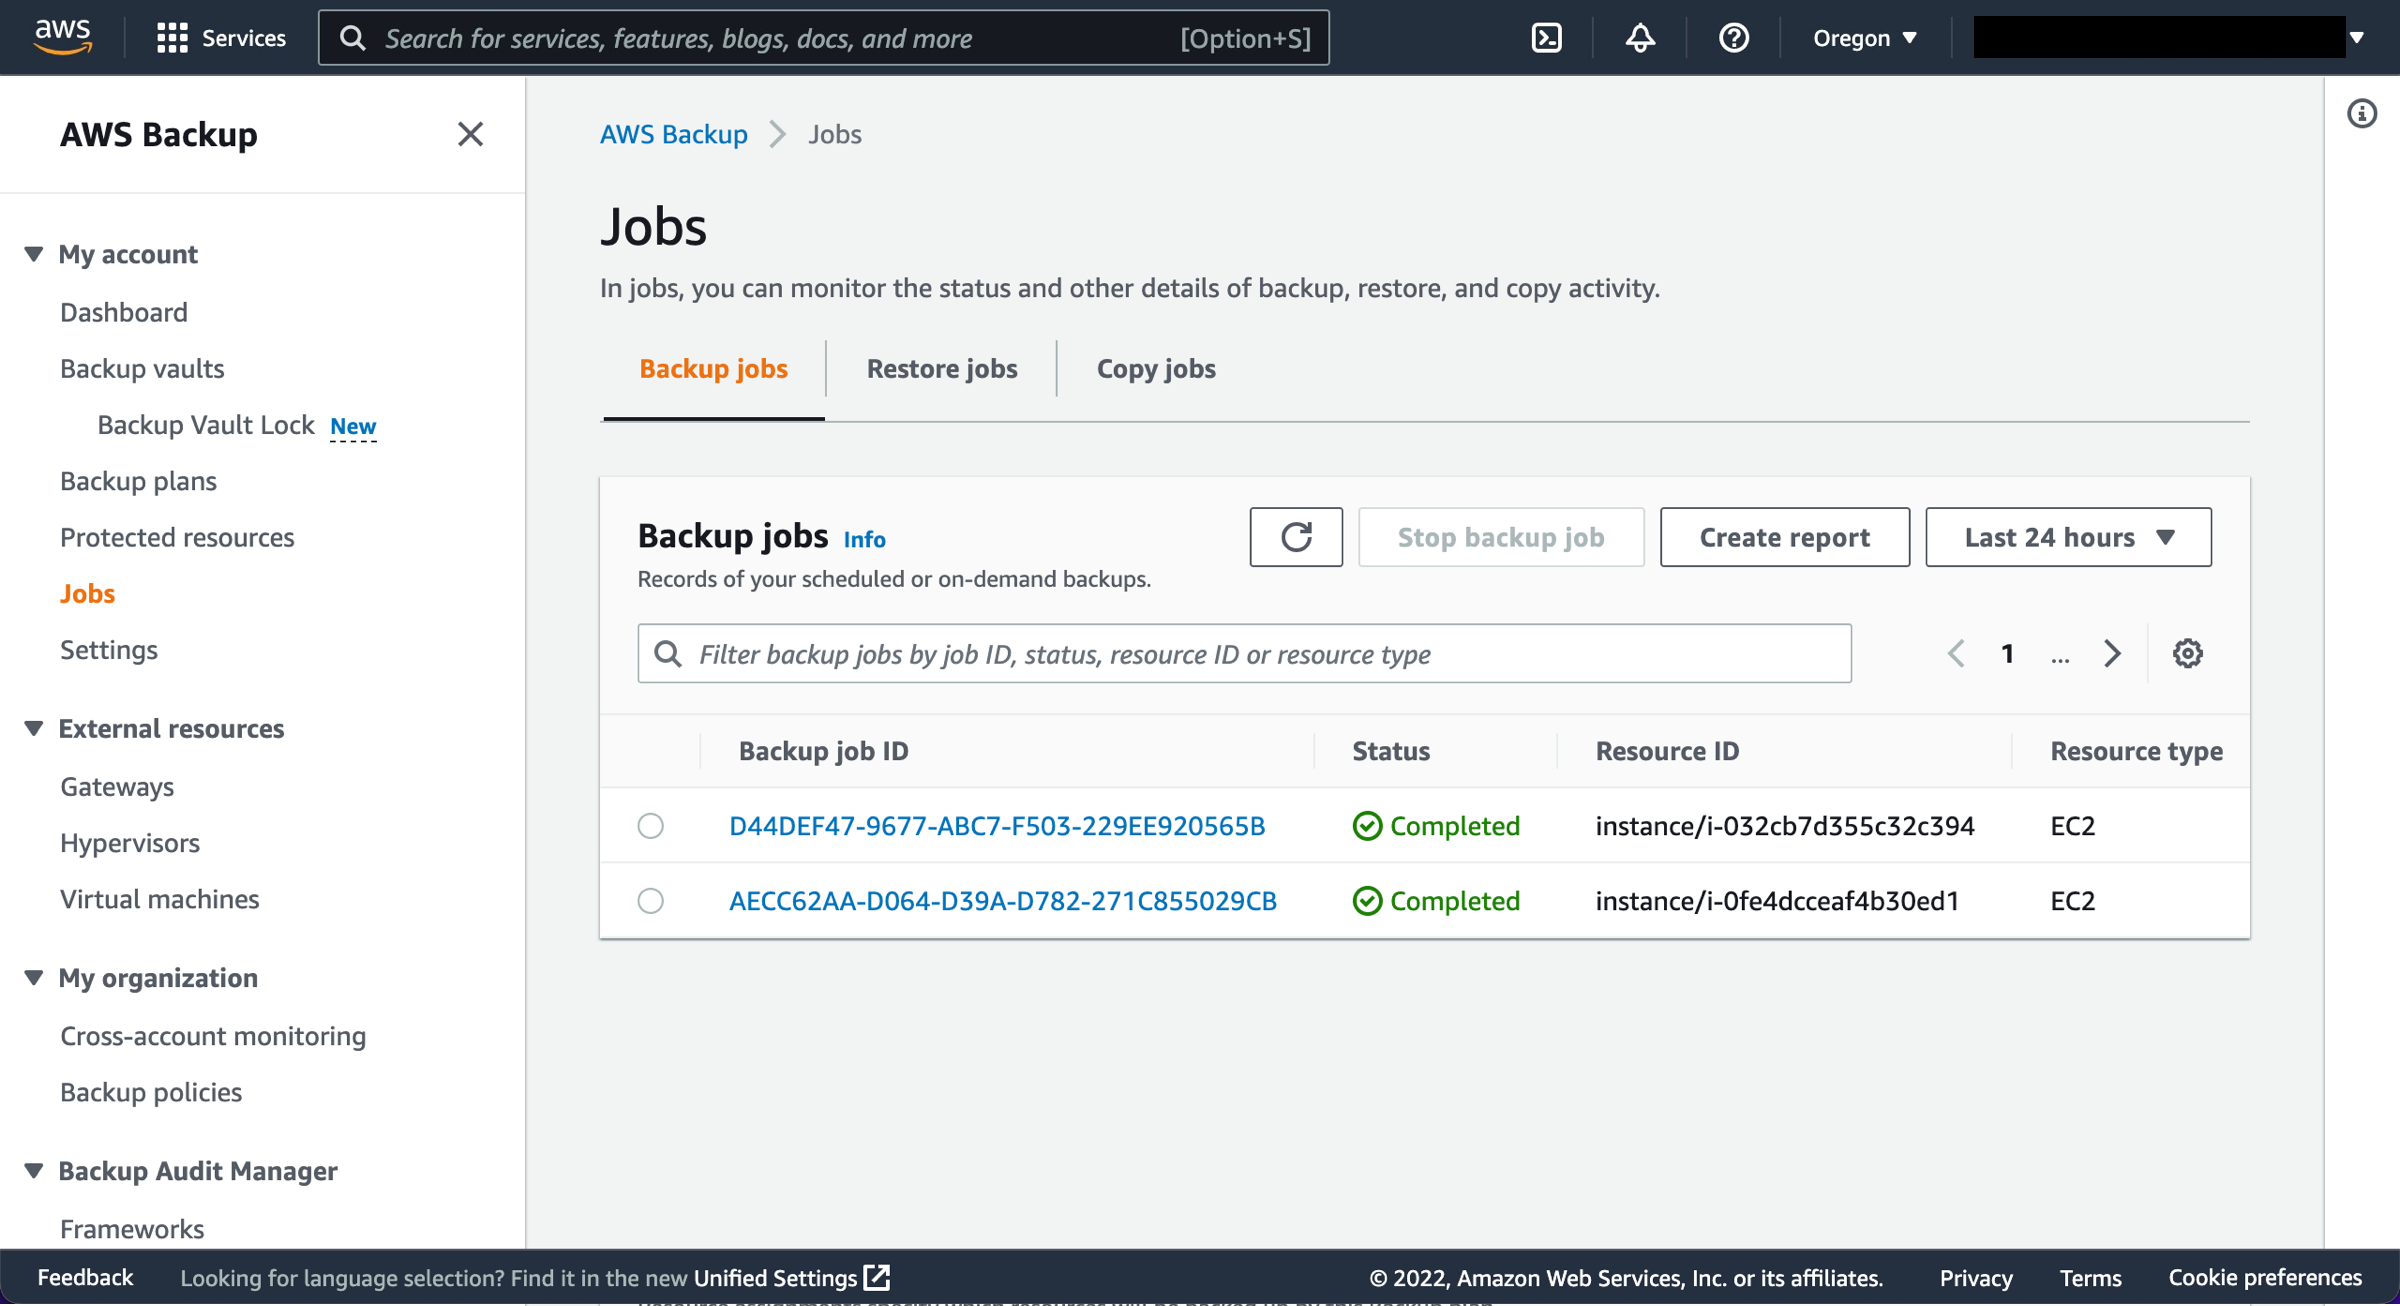The height and width of the screenshot is (1306, 2400).
Task: Open the Services grid menu
Action: pos(221,38)
